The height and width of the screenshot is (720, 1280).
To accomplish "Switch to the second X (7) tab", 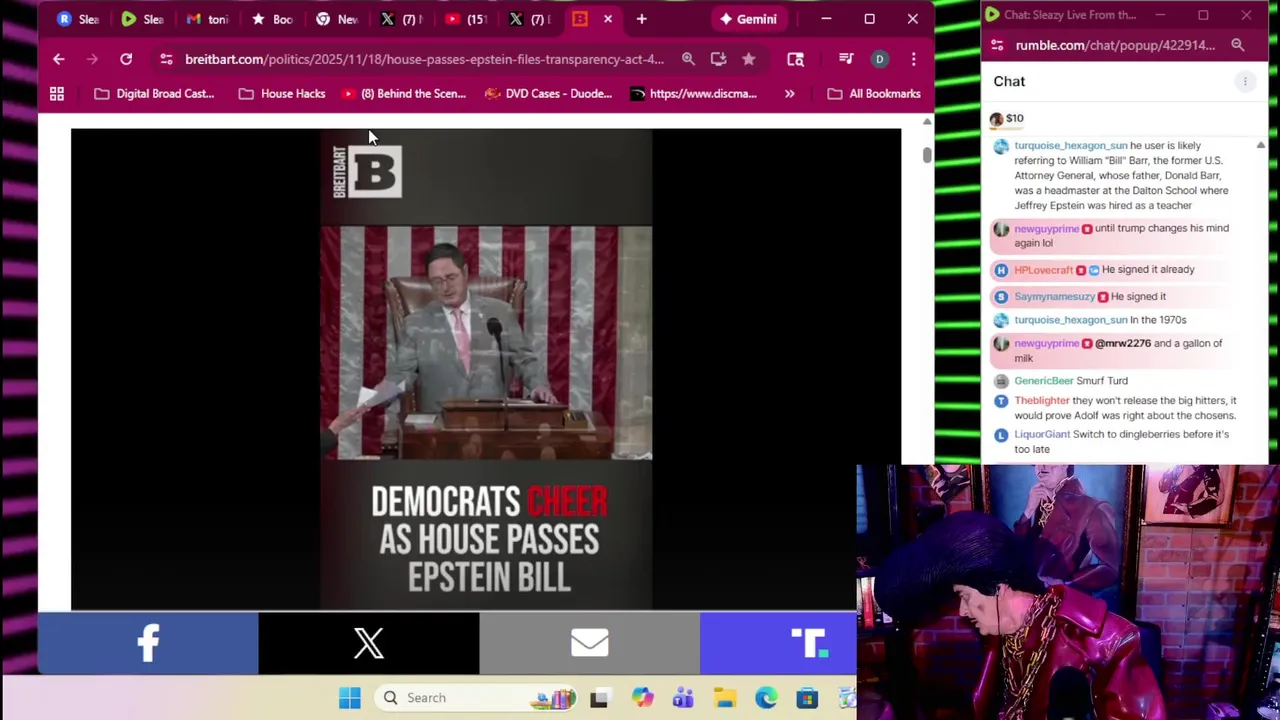I will [x=530, y=19].
